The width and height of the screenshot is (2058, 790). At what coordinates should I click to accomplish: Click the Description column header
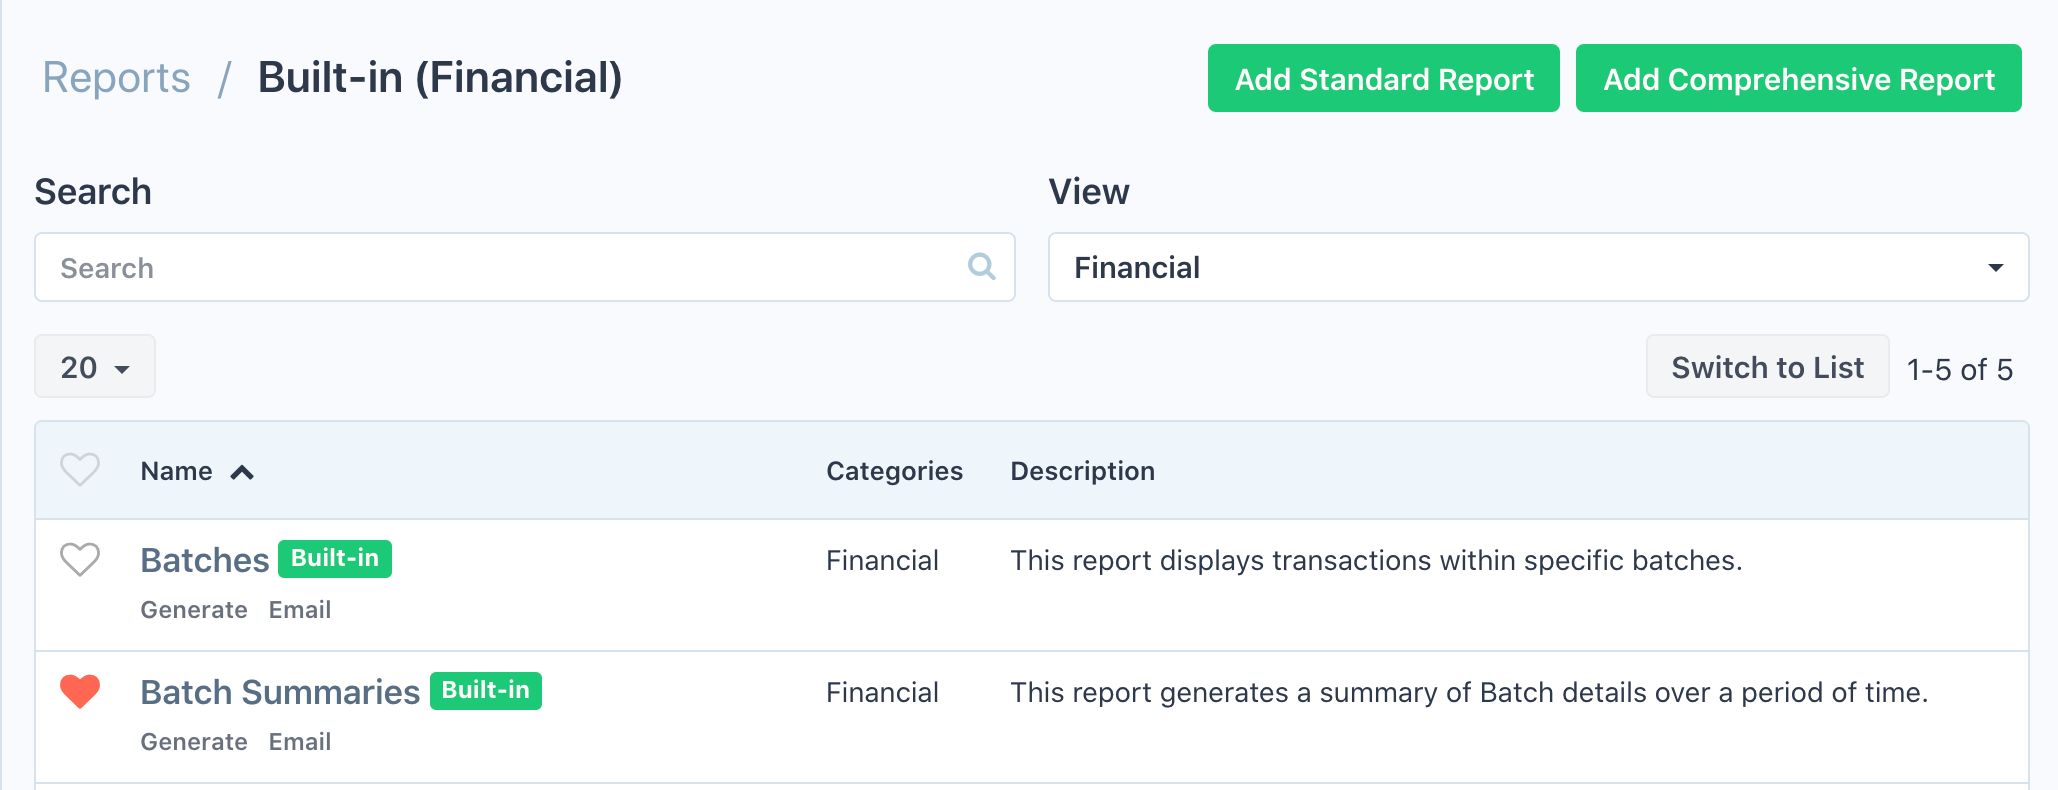1082,471
